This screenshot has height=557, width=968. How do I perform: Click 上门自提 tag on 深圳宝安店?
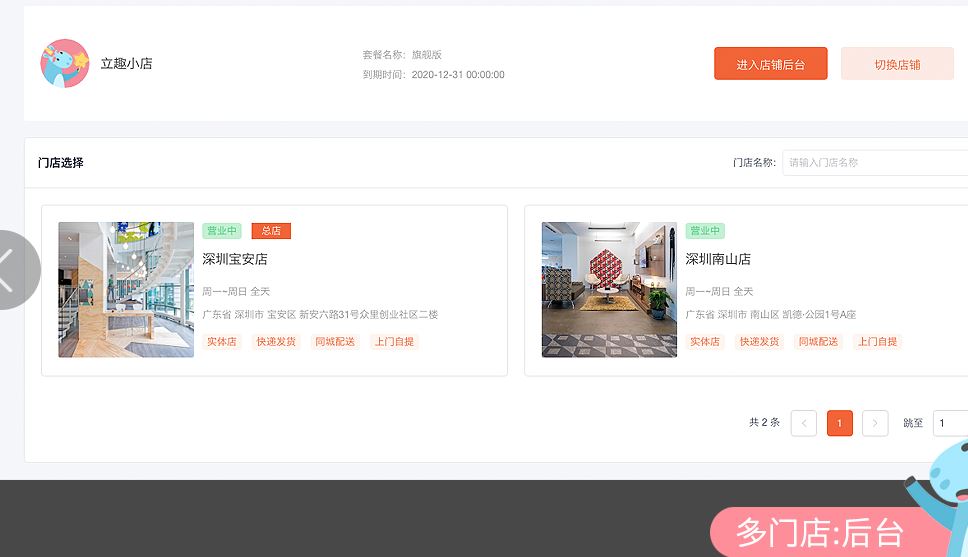[x=394, y=342]
